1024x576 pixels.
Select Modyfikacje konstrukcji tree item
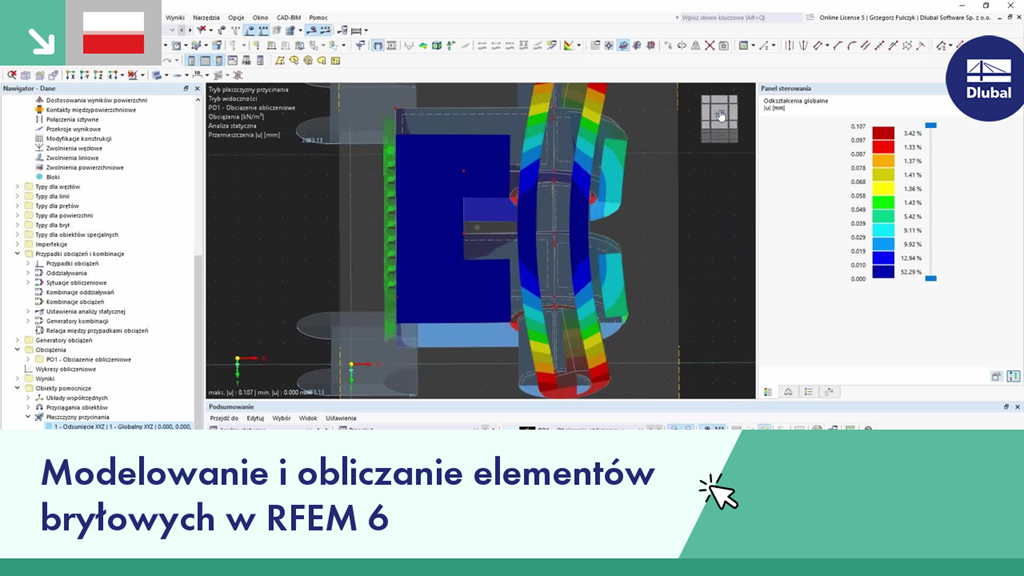click(x=79, y=138)
